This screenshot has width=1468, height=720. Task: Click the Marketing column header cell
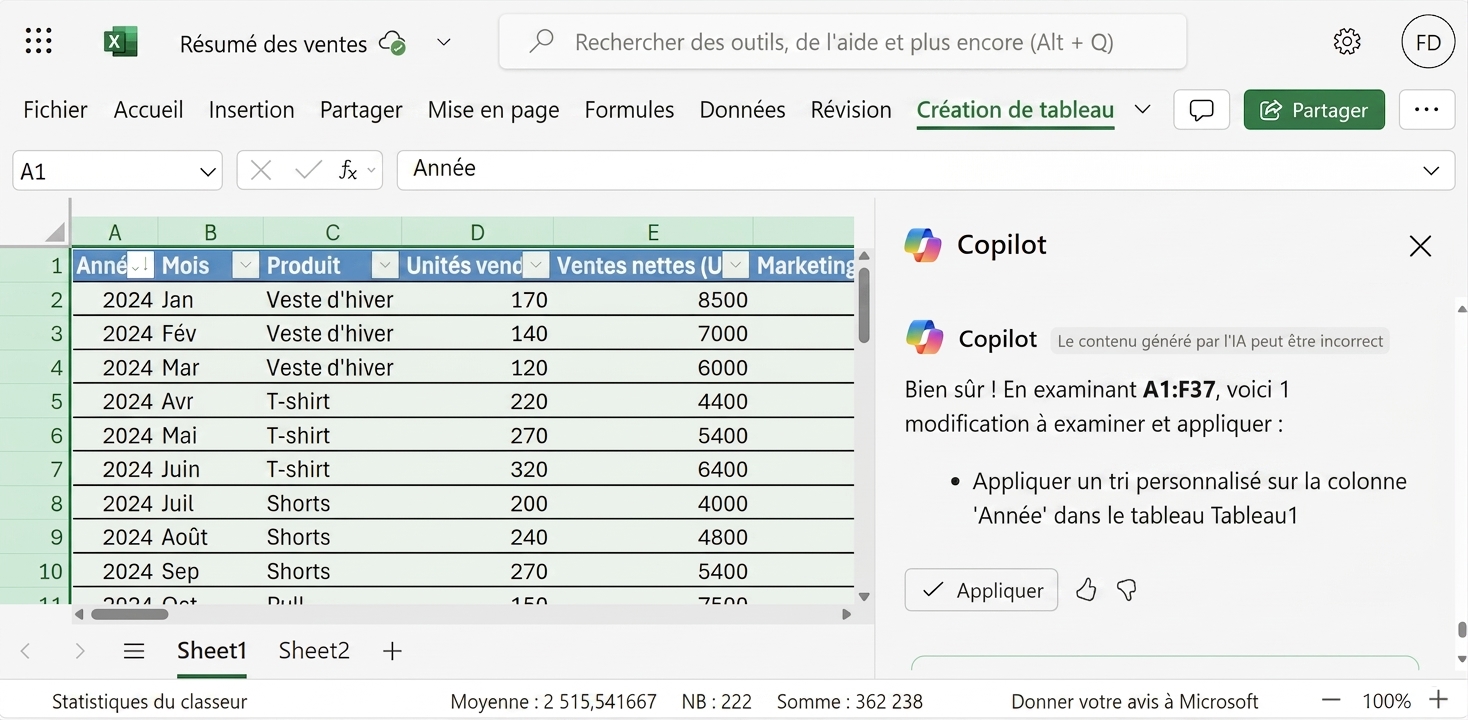804,265
